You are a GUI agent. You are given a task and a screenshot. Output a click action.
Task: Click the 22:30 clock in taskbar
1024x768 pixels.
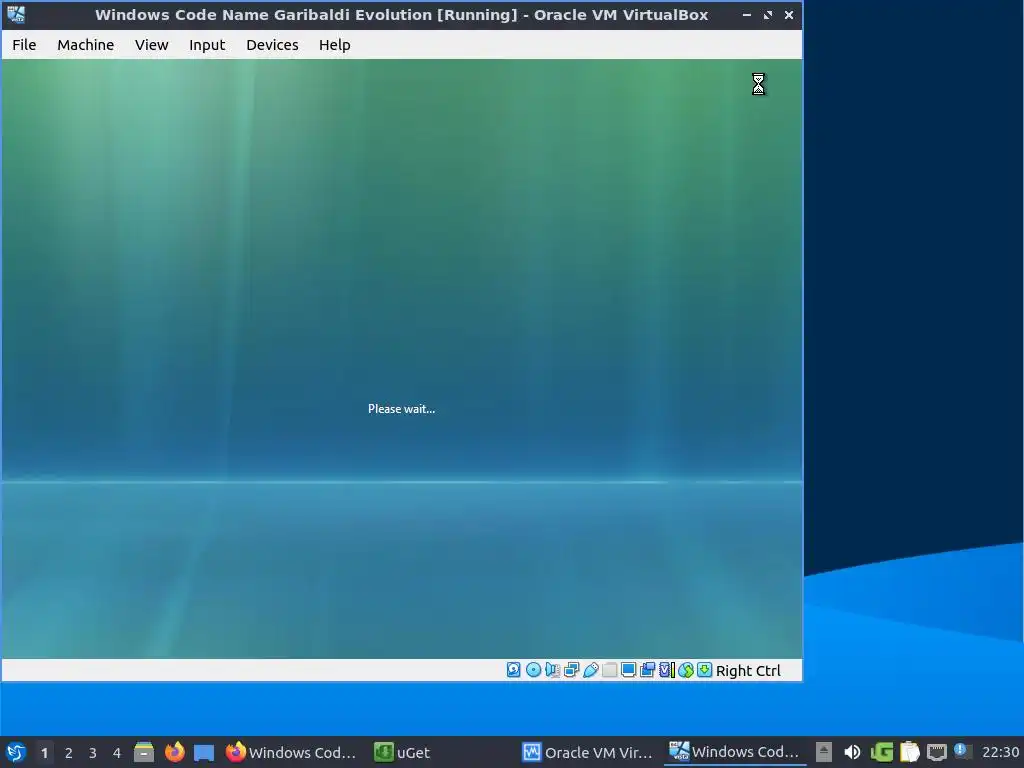tap(1000, 752)
